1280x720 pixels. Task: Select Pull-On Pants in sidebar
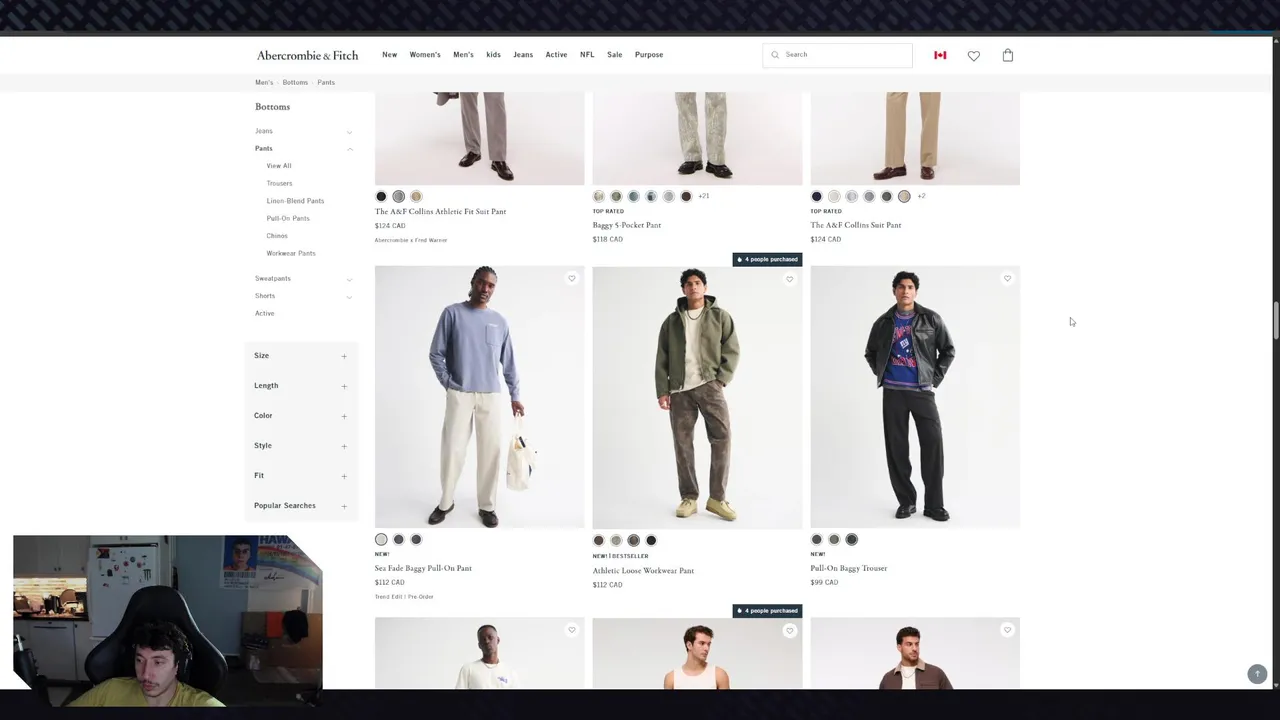point(288,218)
